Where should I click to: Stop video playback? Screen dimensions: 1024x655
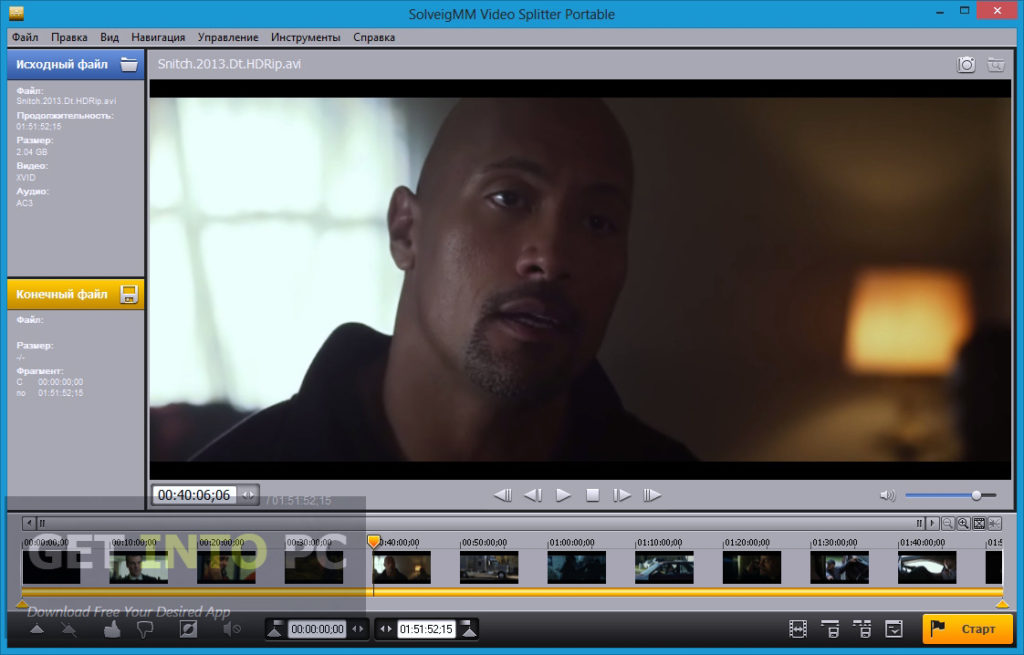pyautogui.click(x=592, y=495)
